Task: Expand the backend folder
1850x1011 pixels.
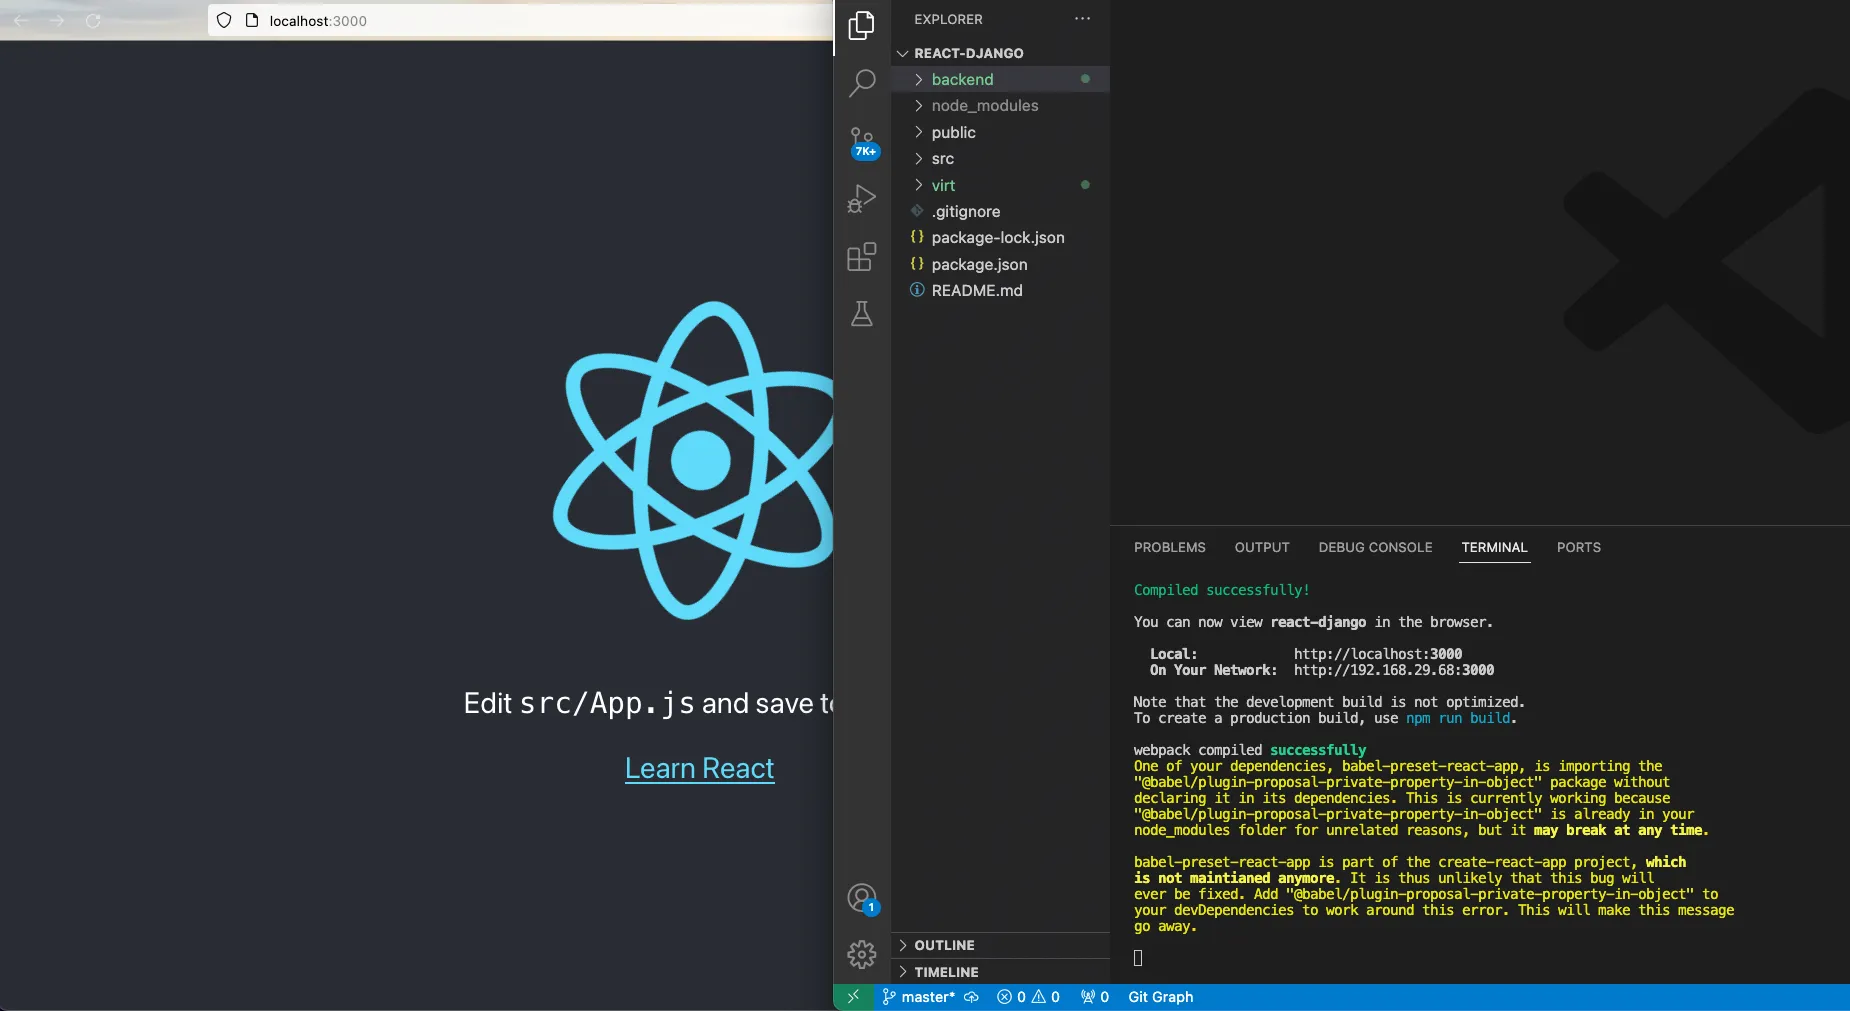Action: coord(1000,79)
